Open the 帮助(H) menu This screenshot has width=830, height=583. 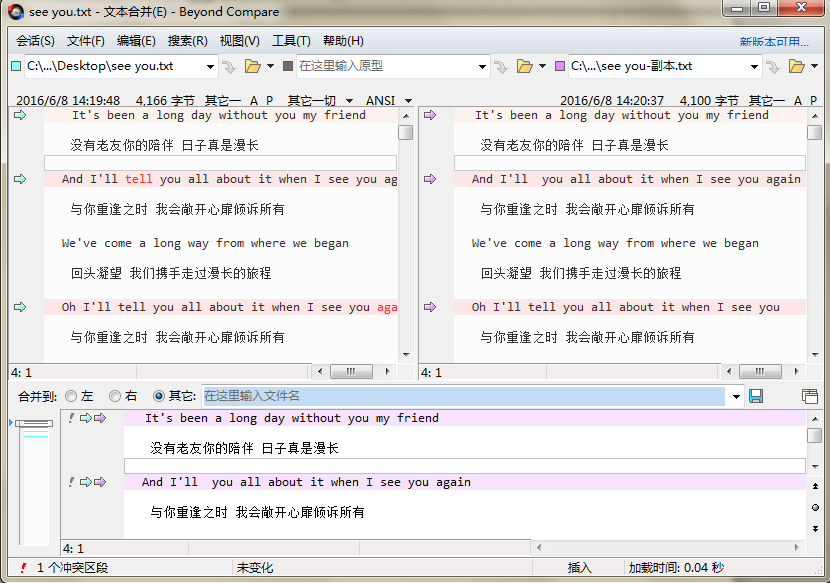click(342, 41)
